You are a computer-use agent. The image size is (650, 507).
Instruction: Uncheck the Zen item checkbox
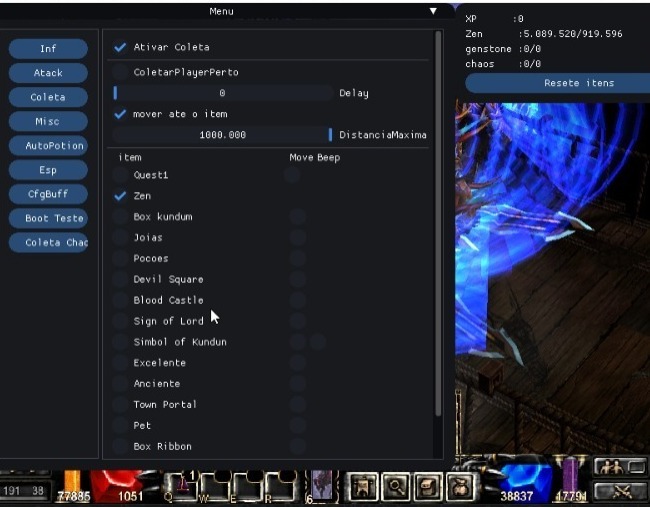click(x=120, y=196)
